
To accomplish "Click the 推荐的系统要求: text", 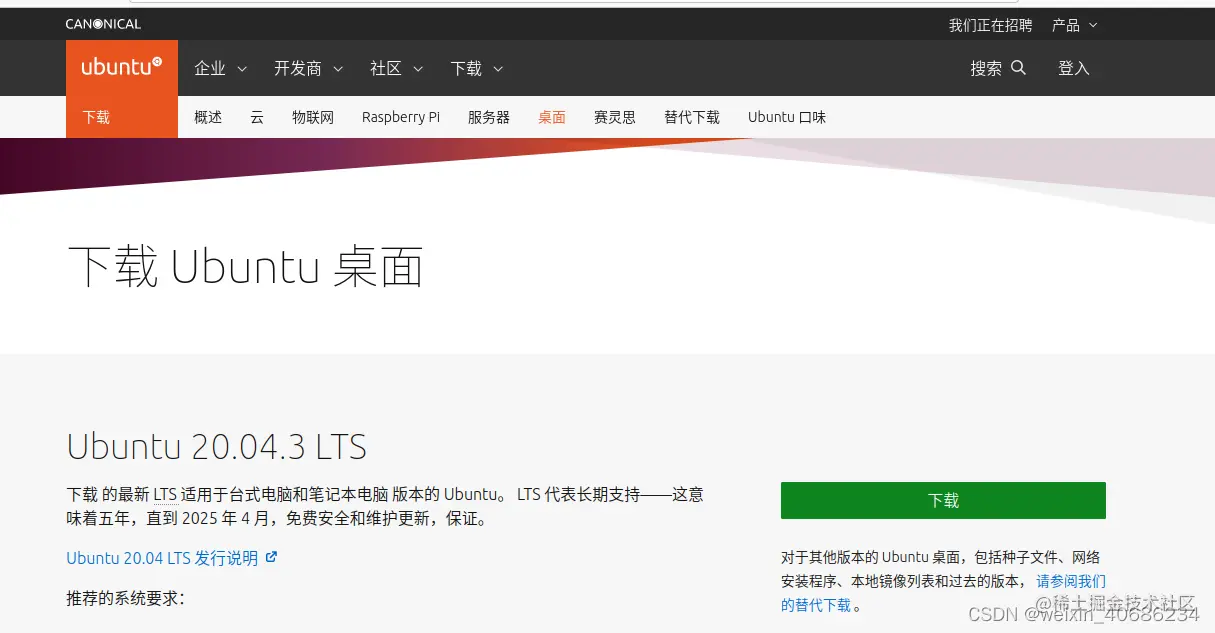I will pyautogui.click(x=126, y=598).
